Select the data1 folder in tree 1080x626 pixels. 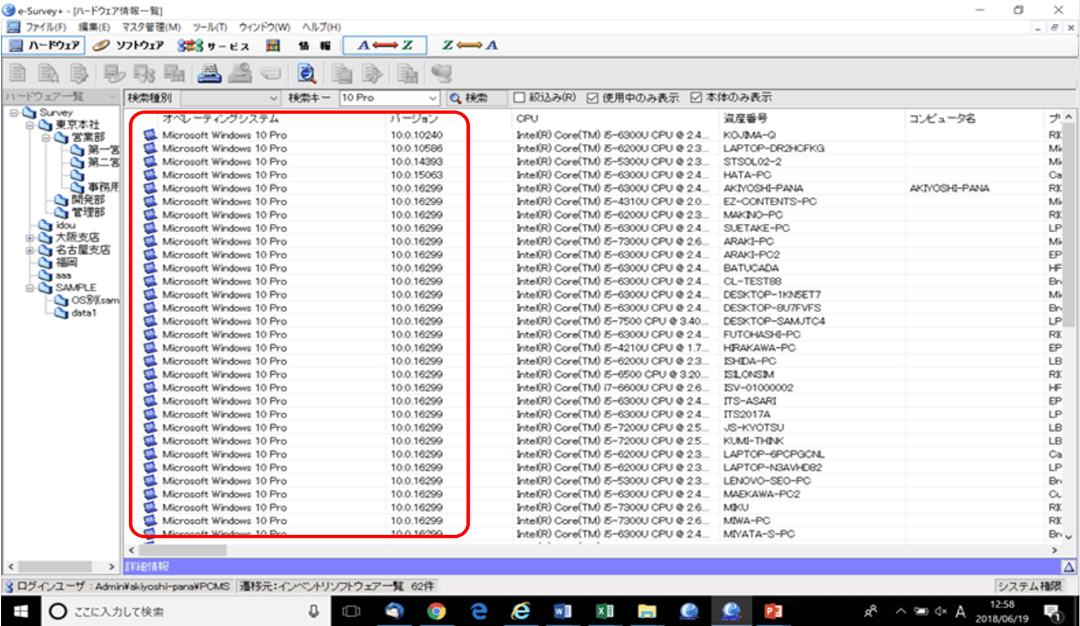(x=84, y=313)
